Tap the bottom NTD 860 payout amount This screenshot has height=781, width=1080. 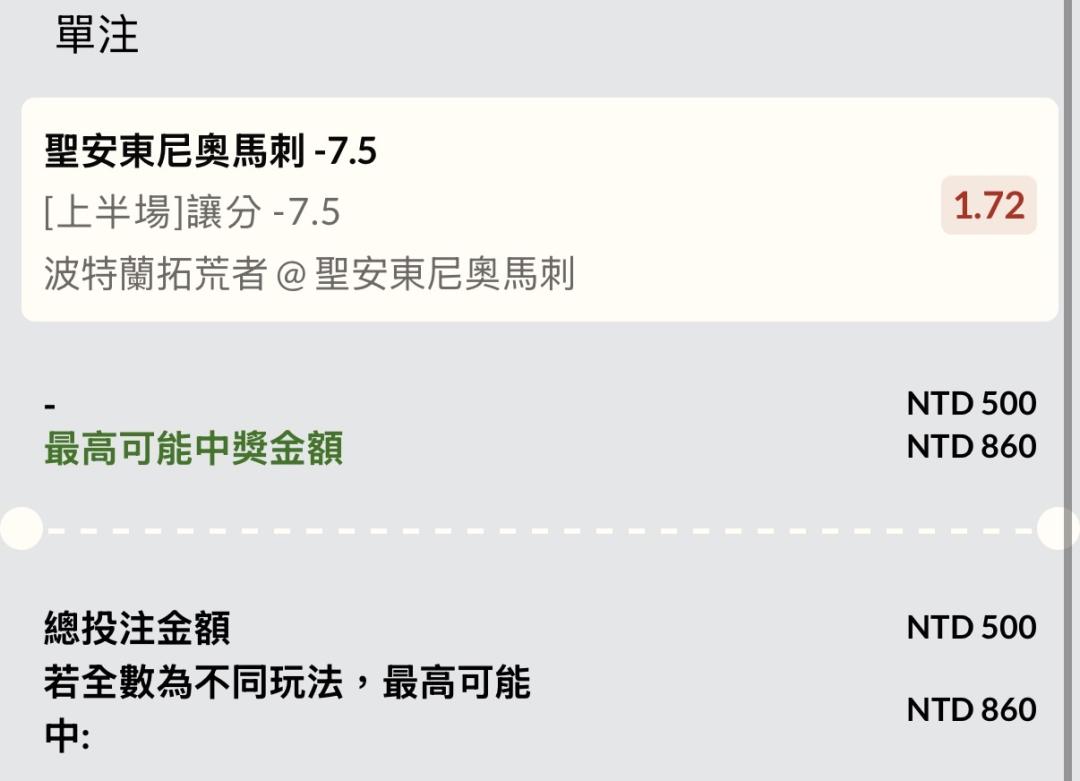971,710
